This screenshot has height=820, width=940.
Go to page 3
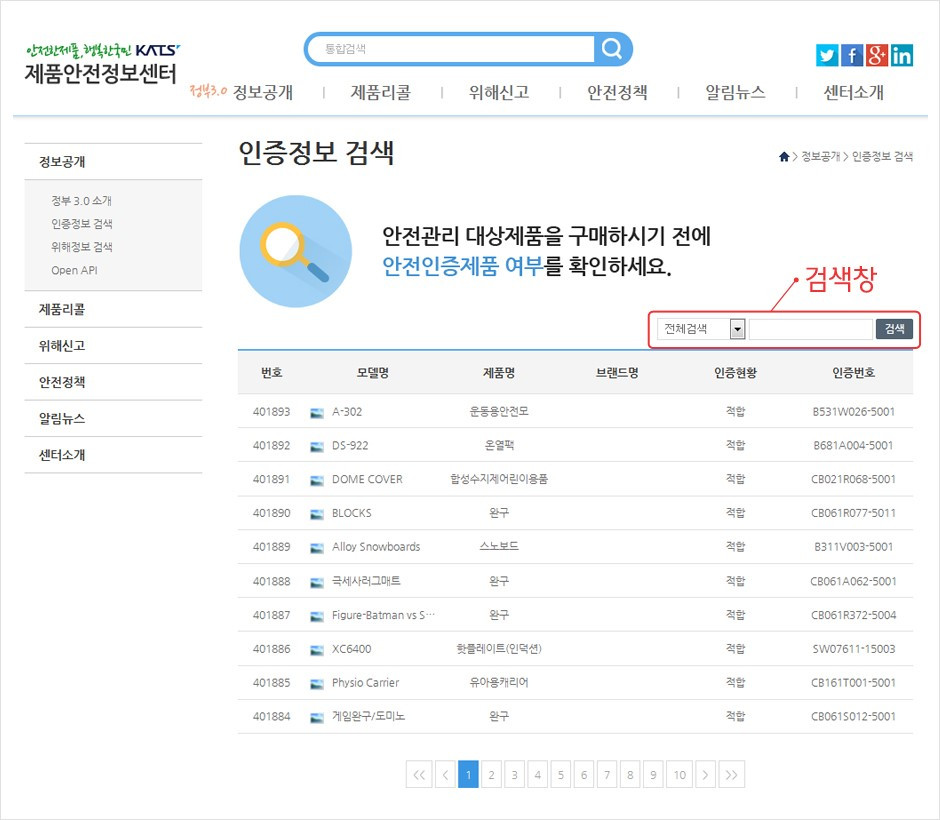(514, 774)
